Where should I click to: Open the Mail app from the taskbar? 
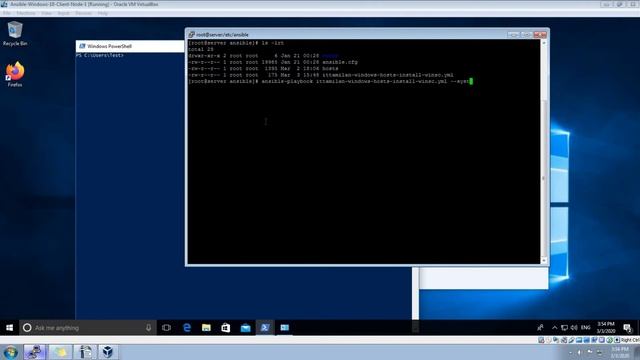click(245, 328)
